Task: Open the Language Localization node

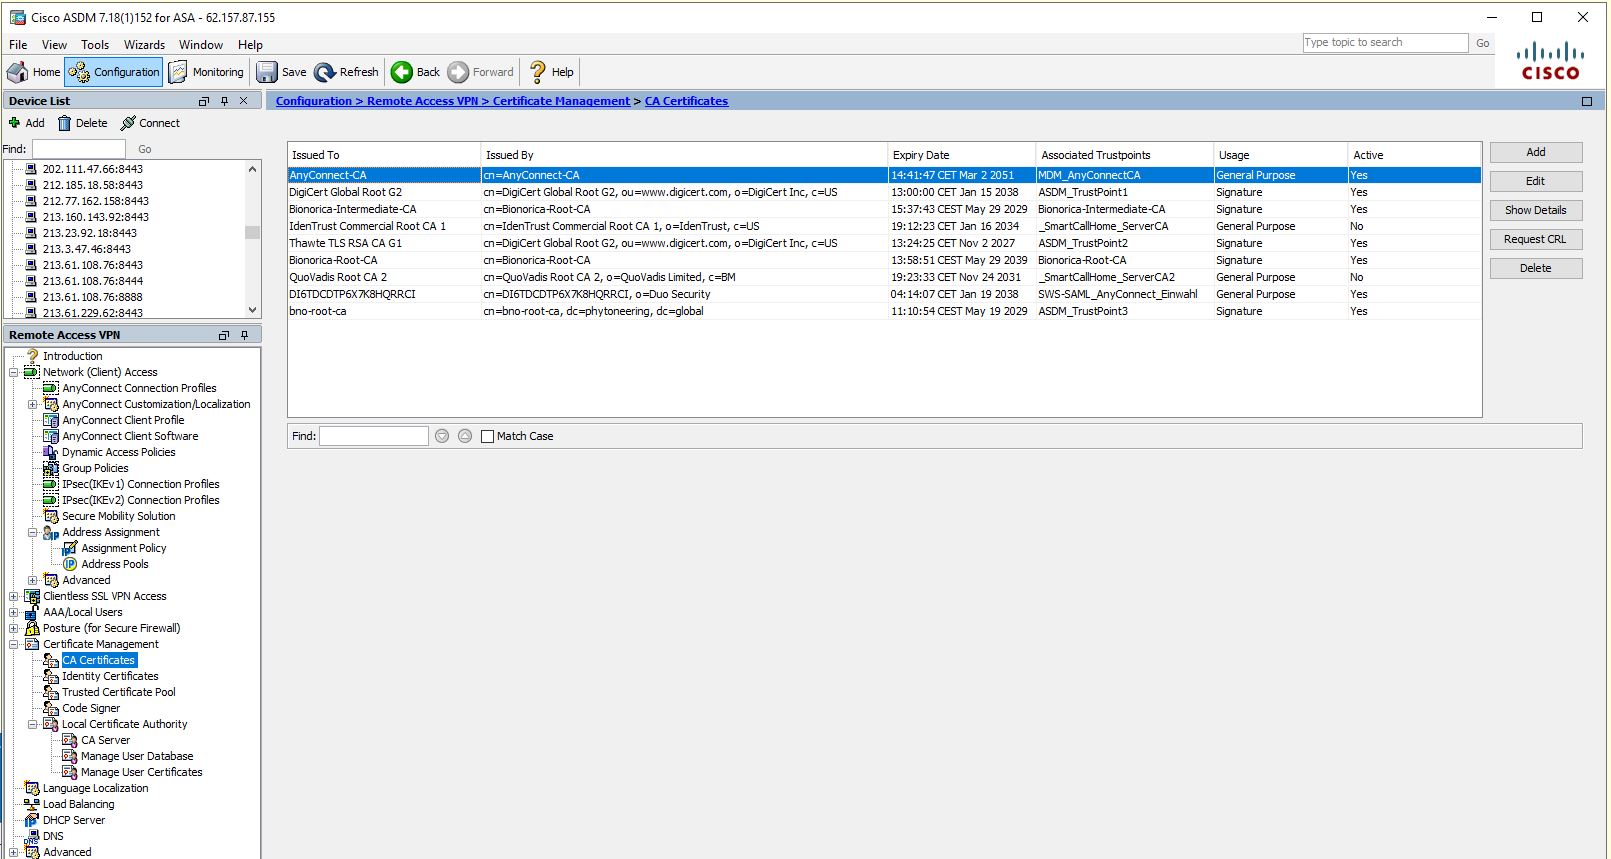Action: pos(95,788)
